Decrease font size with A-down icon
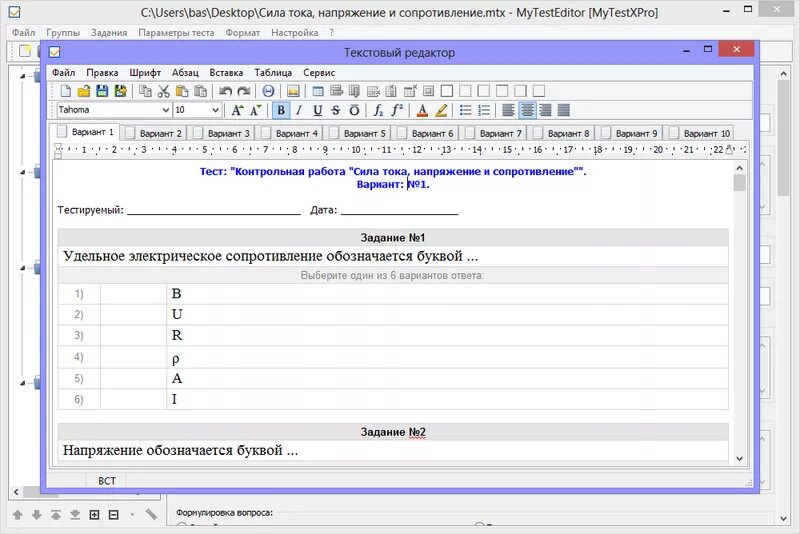 pos(255,110)
